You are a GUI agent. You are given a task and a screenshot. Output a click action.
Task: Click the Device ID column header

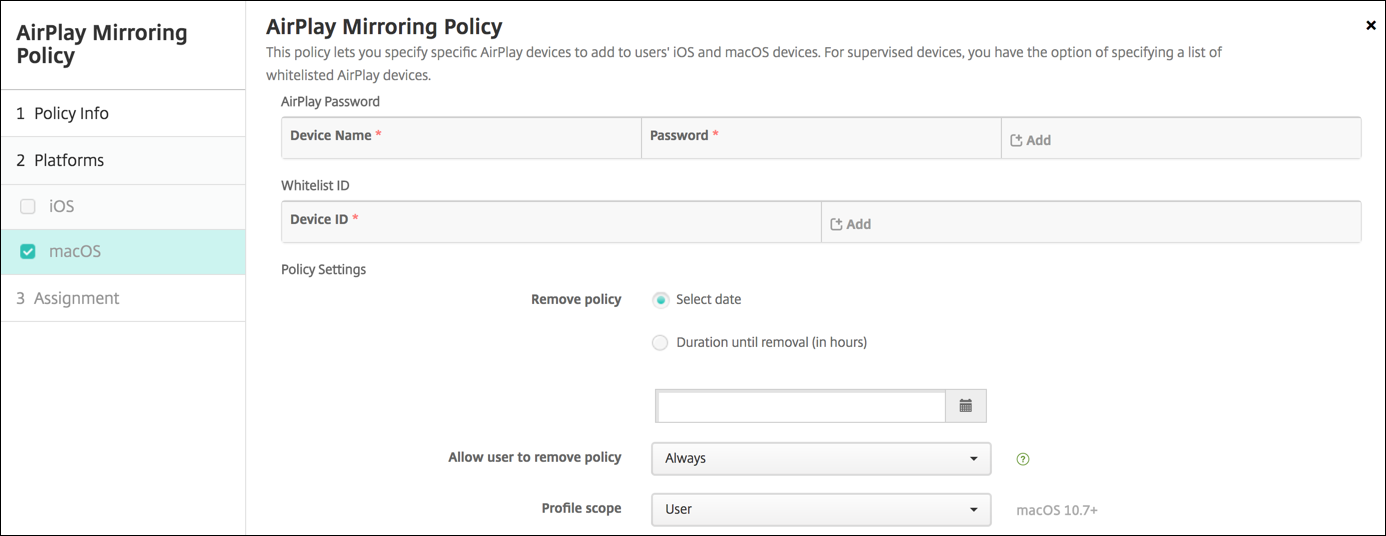click(319, 220)
